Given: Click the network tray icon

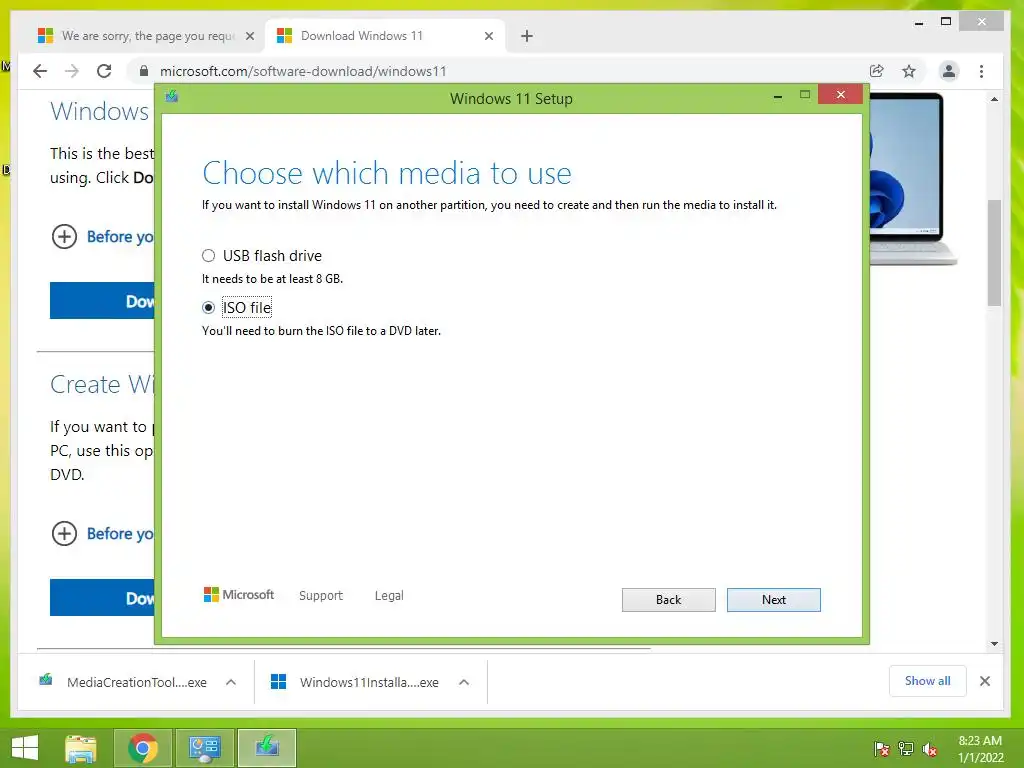Looking at the screenshot, I should click(906, 748).
